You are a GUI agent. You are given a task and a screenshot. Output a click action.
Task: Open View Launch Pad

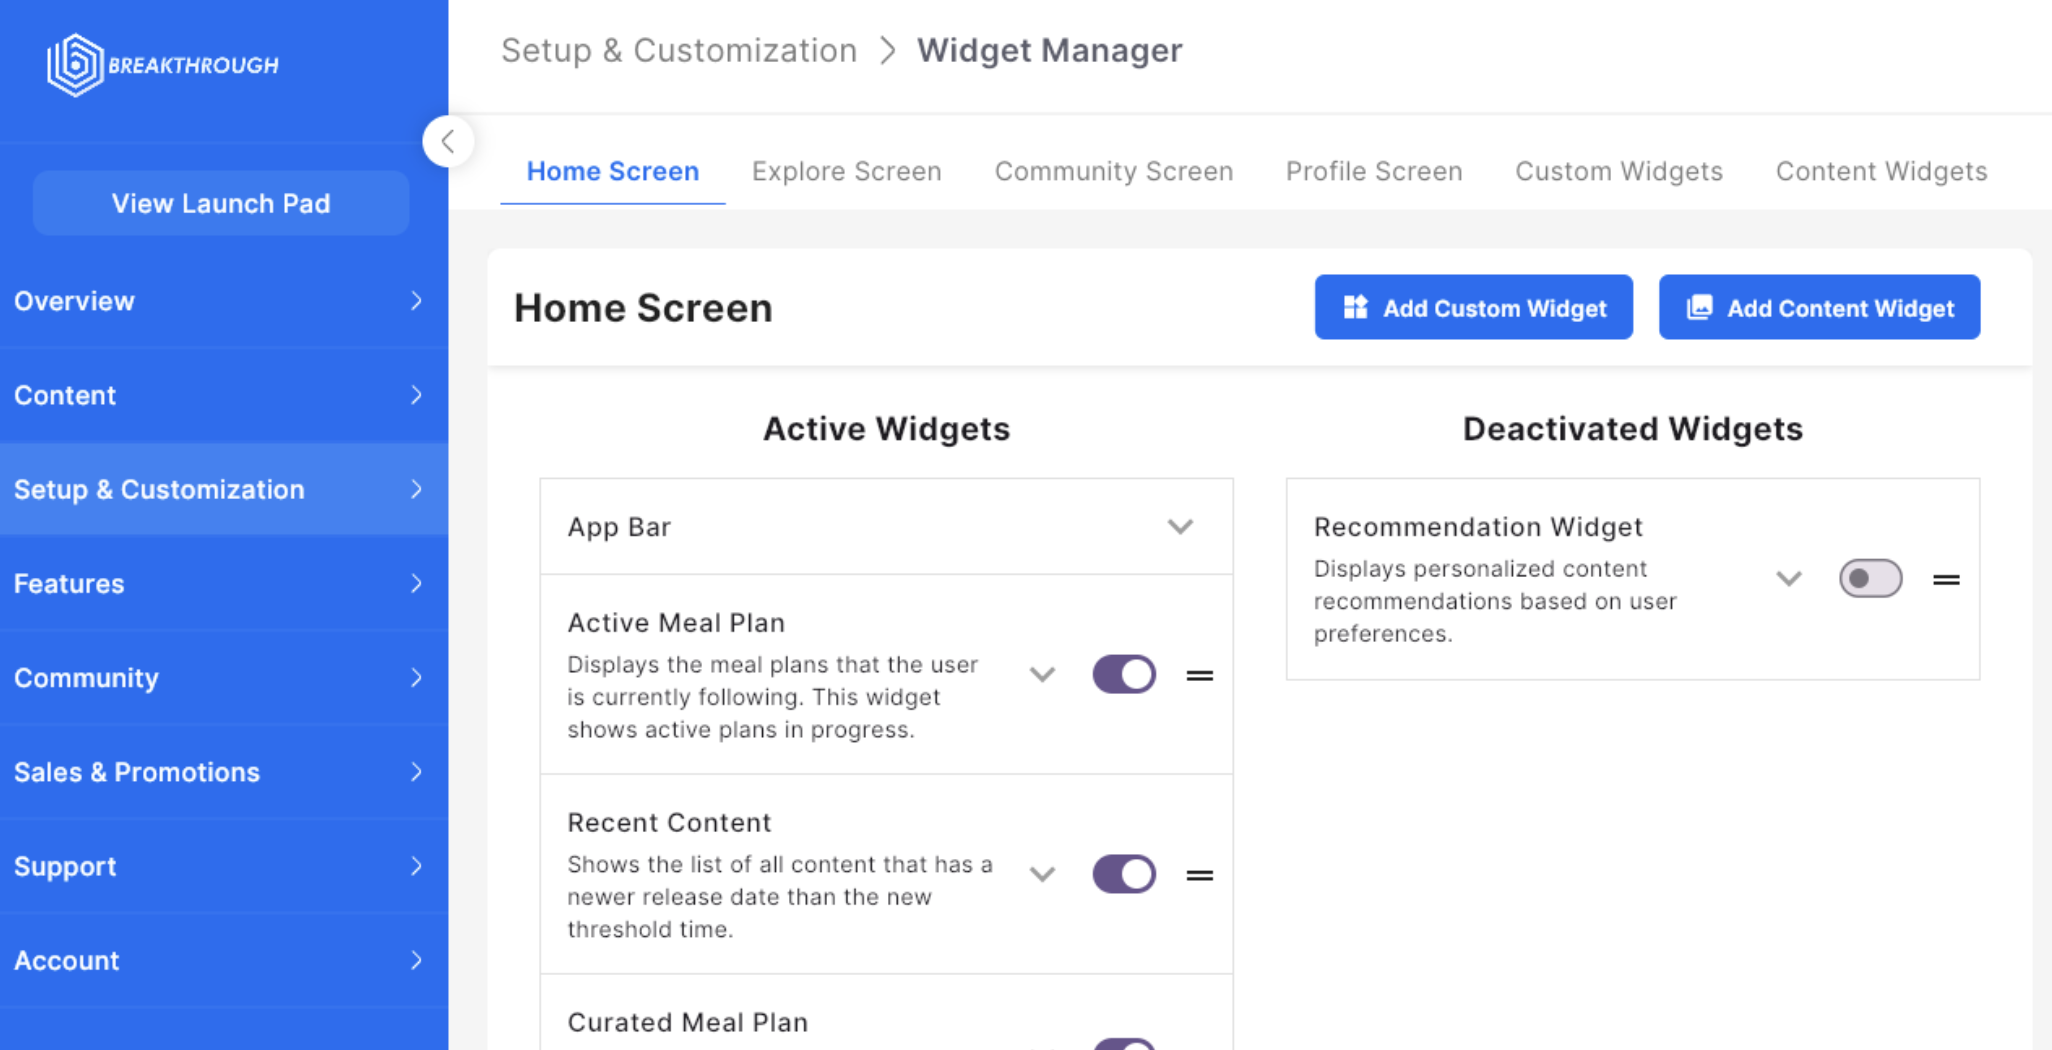pyautogui.click(x=221, y=203)
